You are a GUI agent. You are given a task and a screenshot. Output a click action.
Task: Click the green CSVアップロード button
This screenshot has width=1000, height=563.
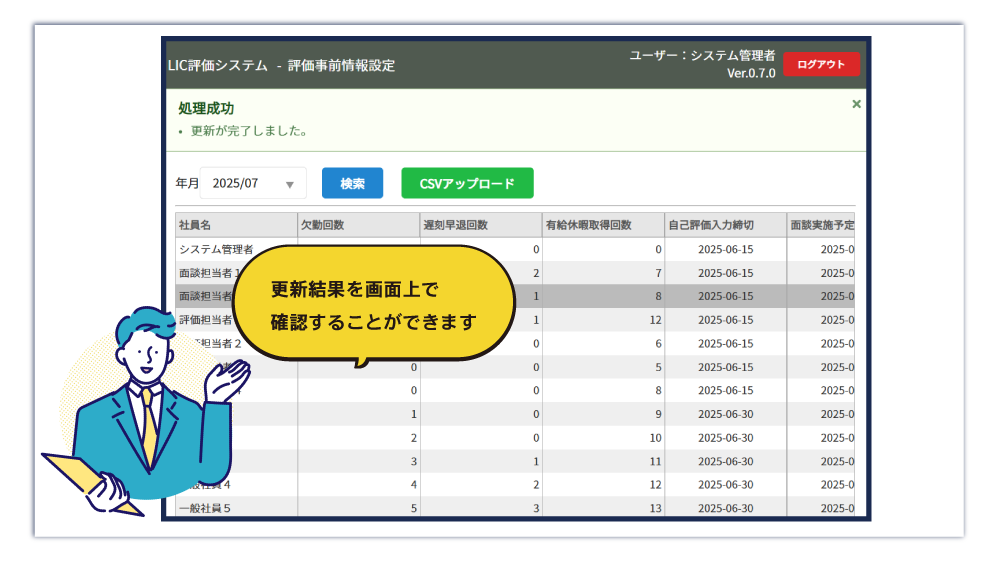point(467,184)
